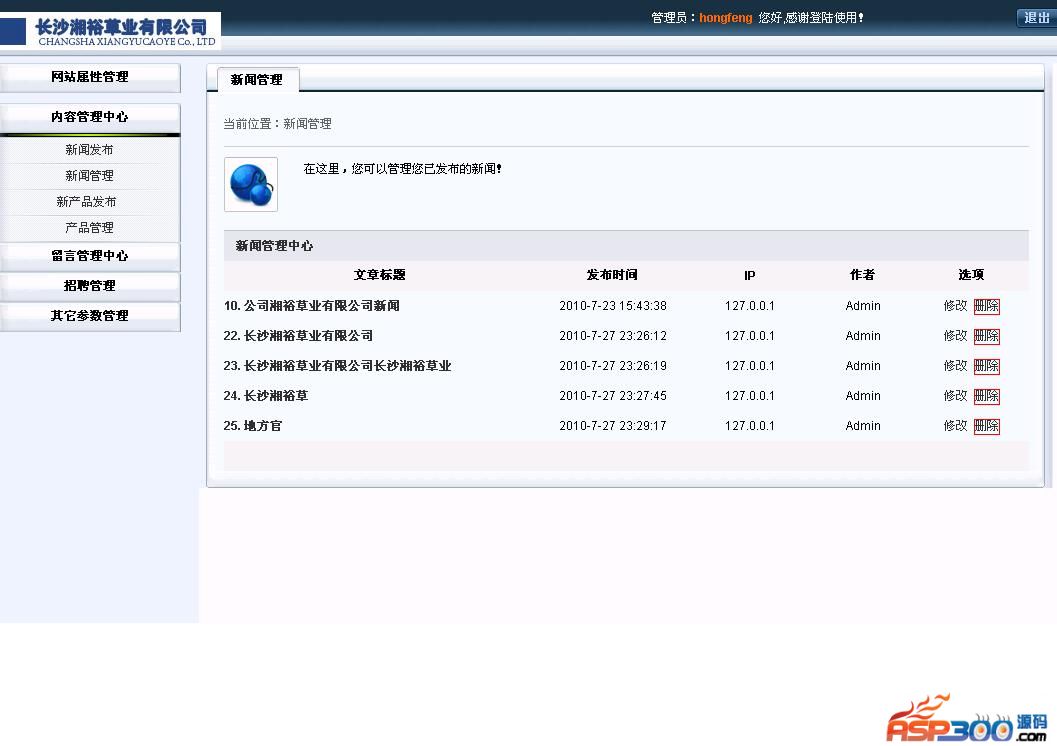Click the blue globe news icon
The width and height of the screenshot is (1057, 746).
[x=250, y=184]
